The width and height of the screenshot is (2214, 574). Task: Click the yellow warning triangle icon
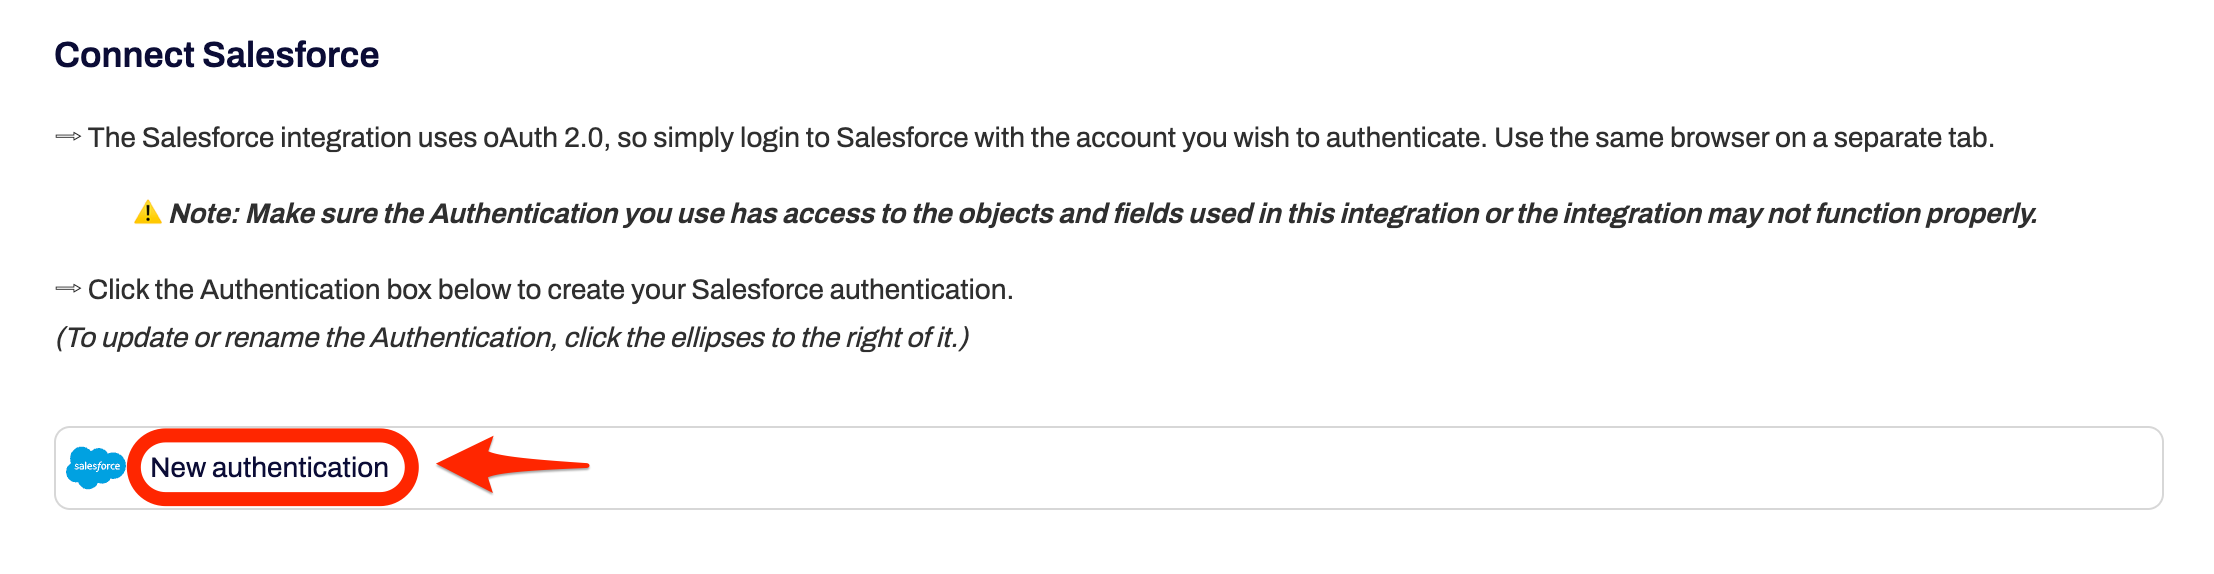click(147, 213)
